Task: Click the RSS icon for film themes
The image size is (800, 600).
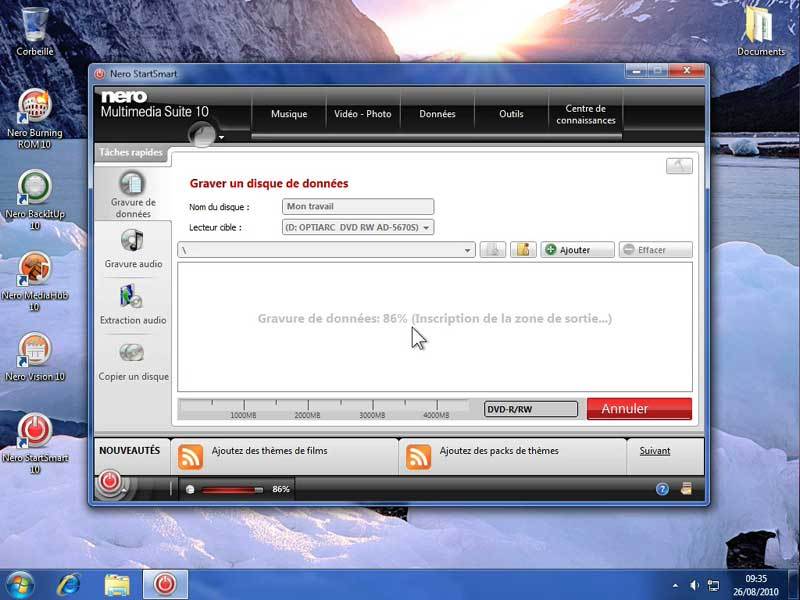Action: [190, 457]
